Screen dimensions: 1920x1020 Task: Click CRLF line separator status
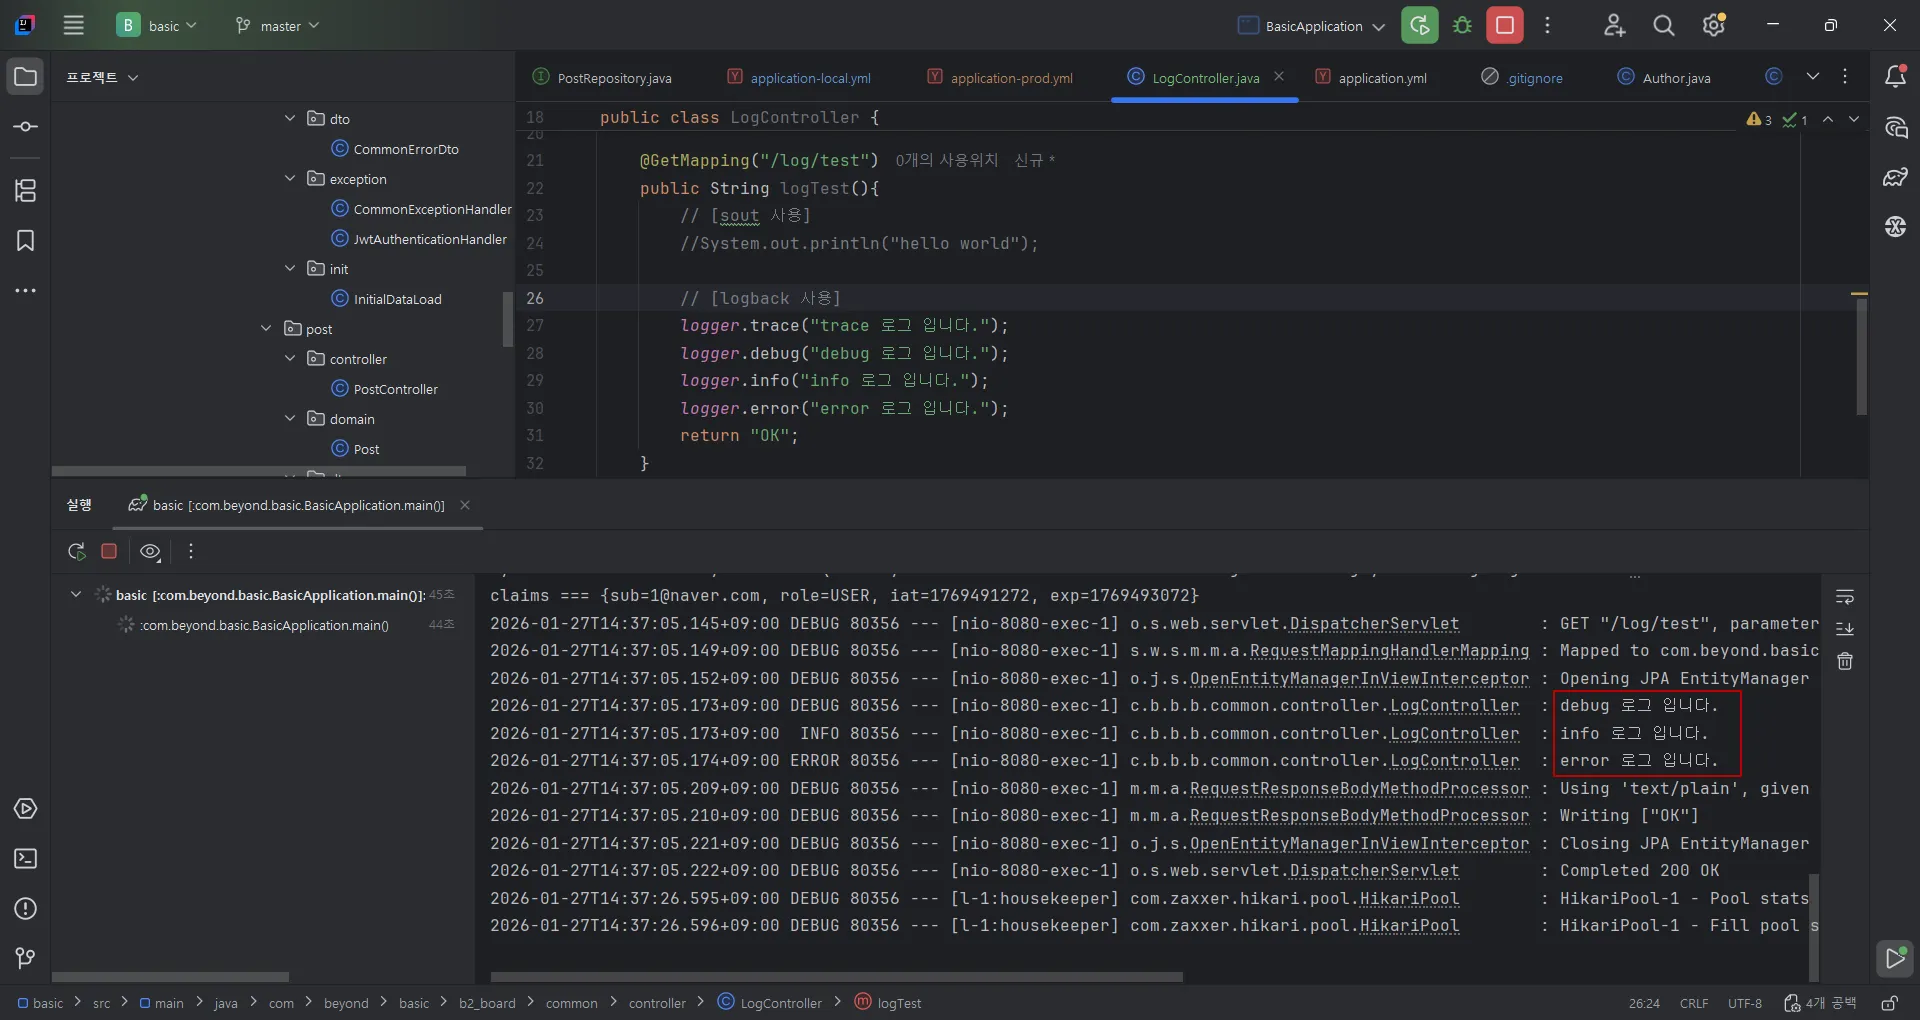click(1694, 1003)
